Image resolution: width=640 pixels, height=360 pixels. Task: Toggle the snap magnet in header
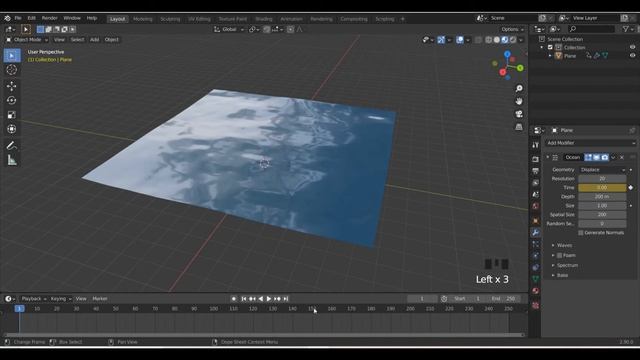point(266,29)
